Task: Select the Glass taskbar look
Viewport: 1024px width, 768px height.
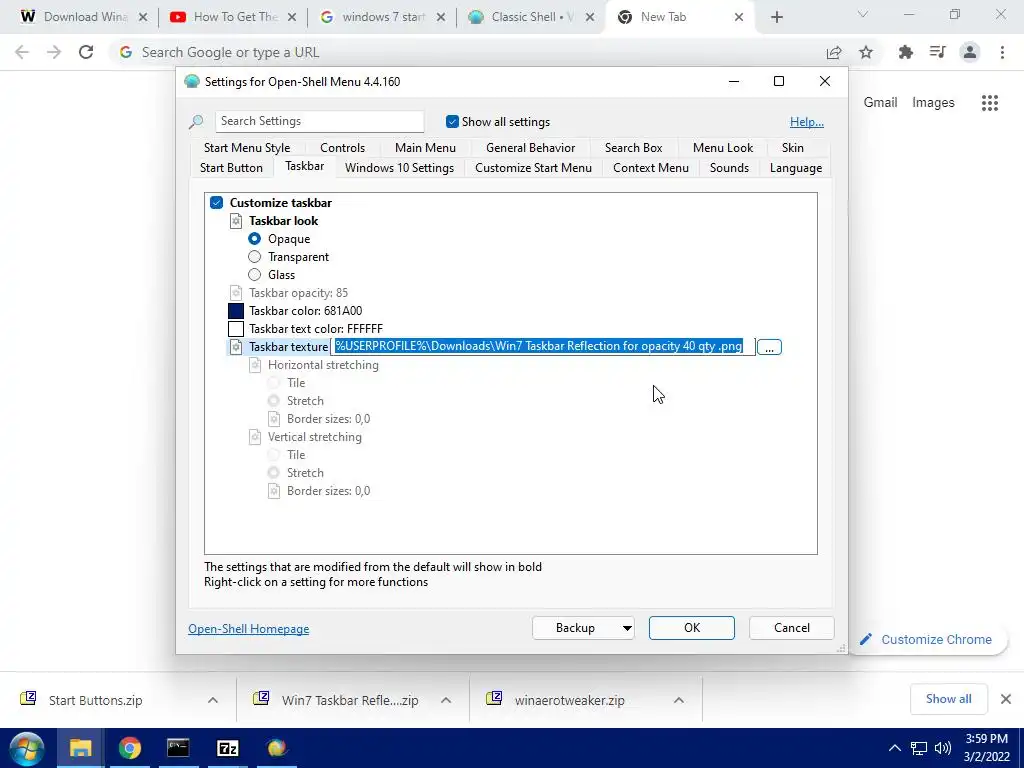Action: (255, 275)
